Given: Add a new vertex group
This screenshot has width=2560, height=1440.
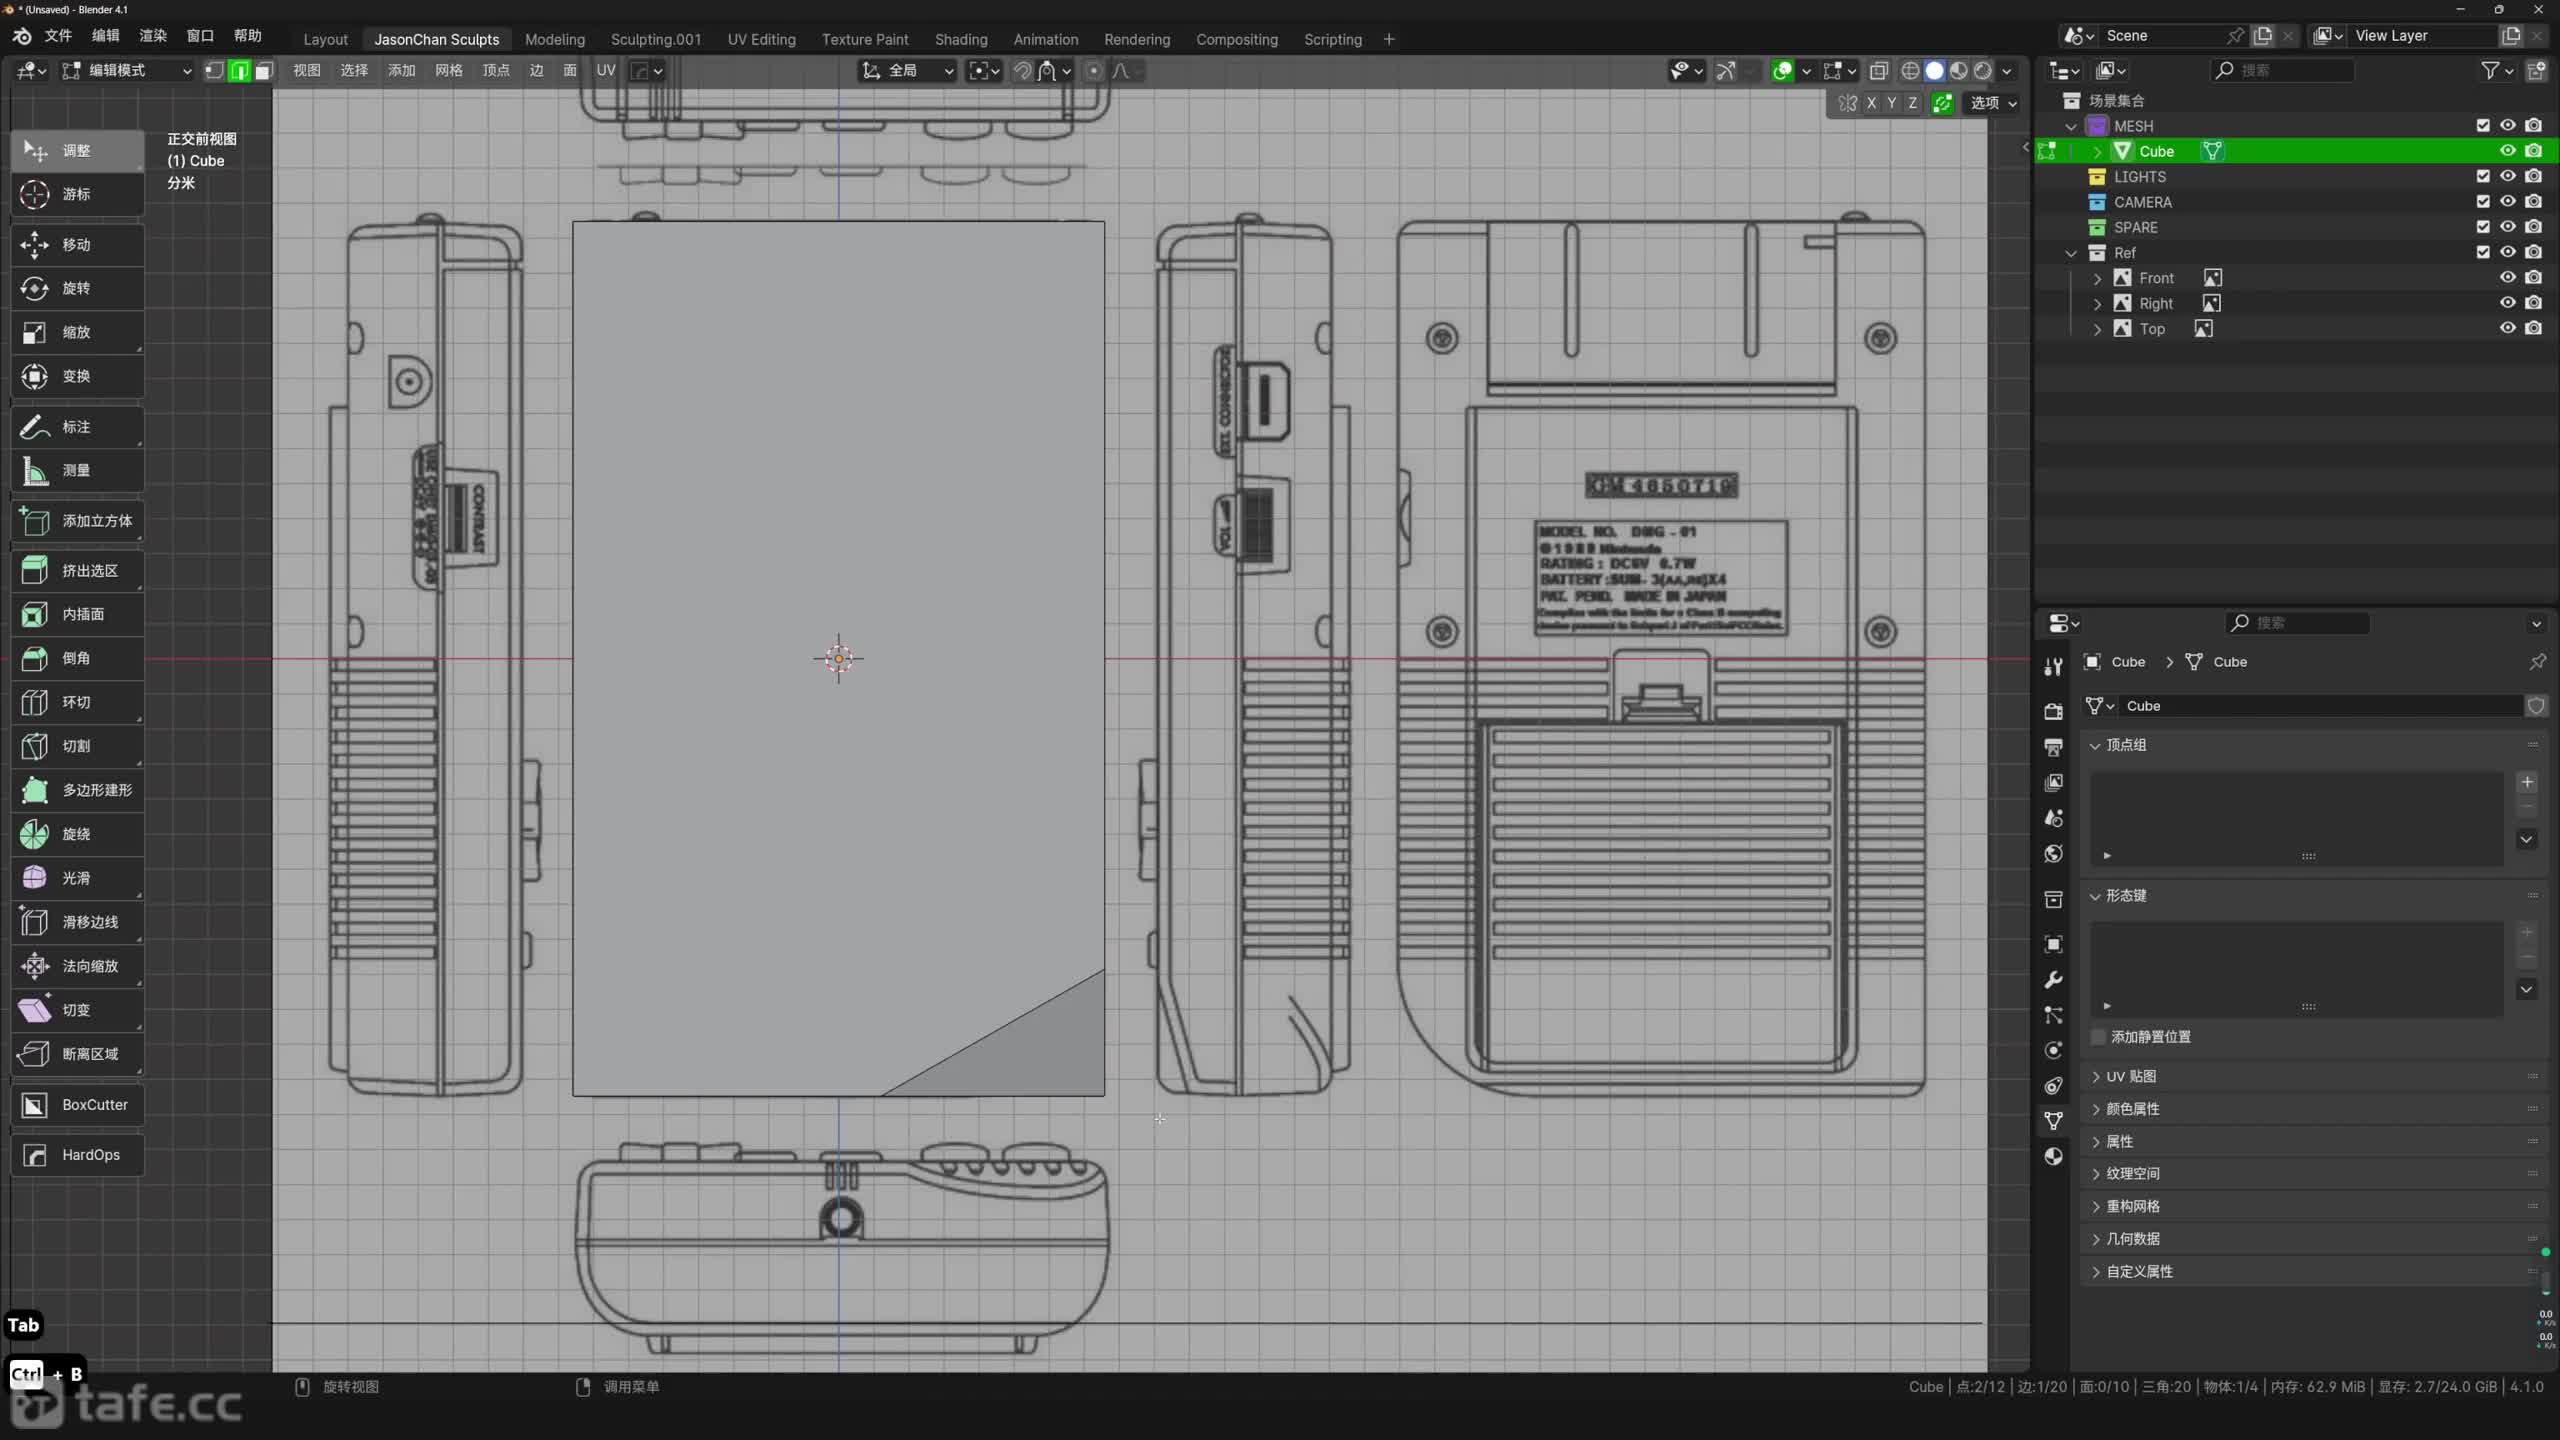Looking at the screenshot, I should [2527, 783].
